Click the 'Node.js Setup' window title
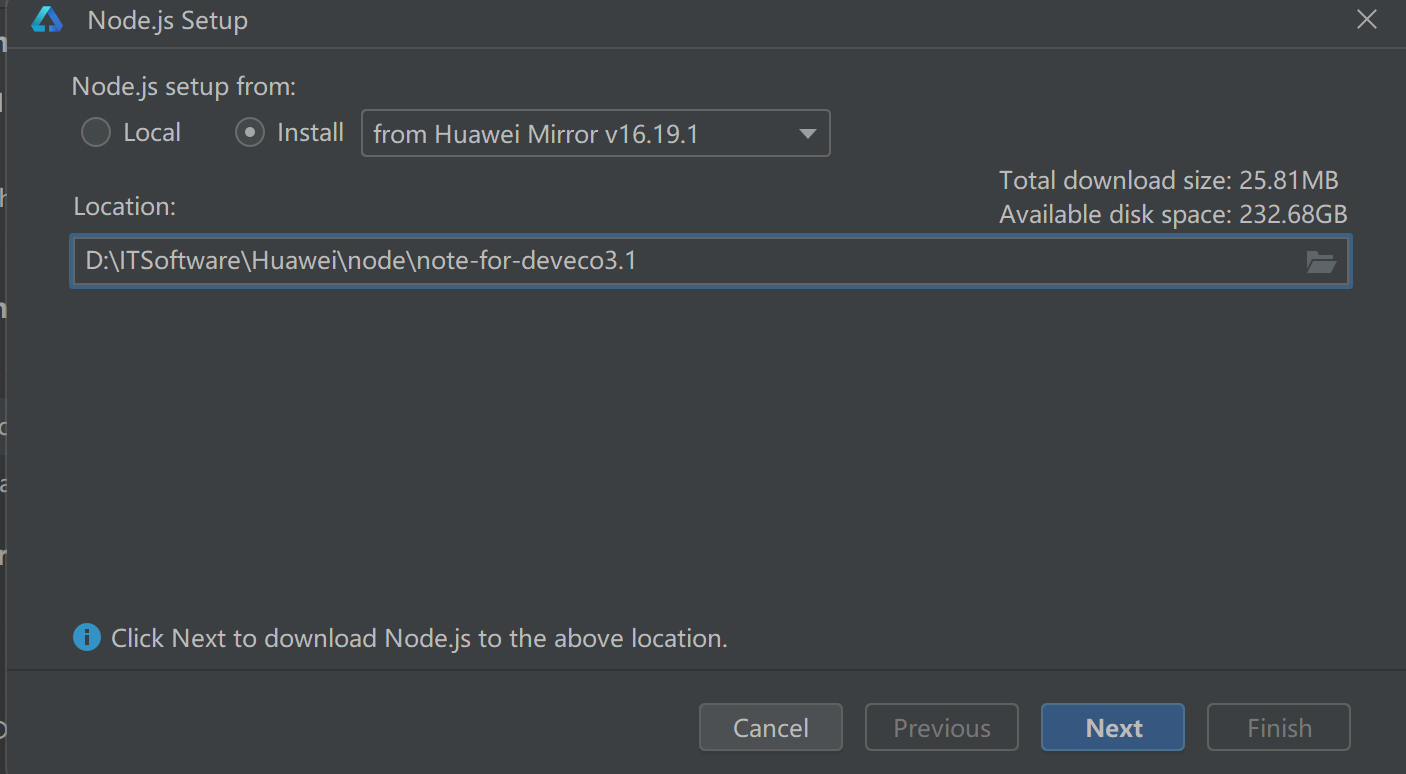This screenshot has width=1406, height=774. [168, 20]
